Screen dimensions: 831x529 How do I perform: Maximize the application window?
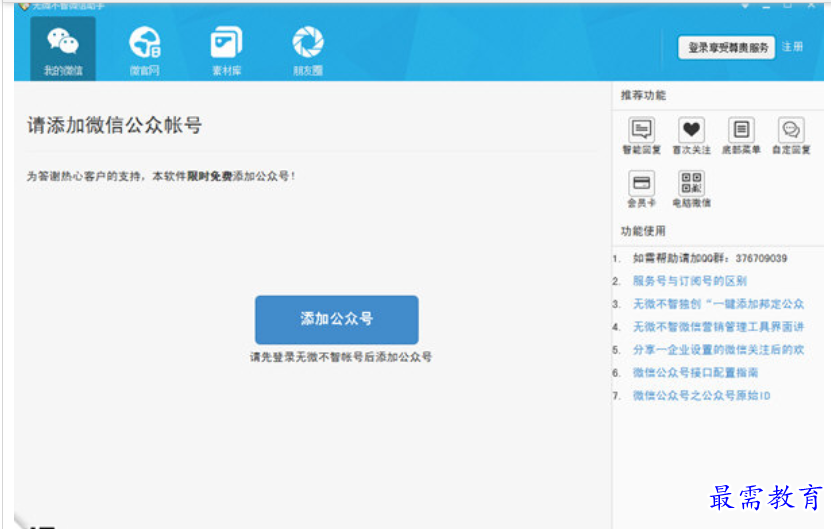tap(788, 5)
